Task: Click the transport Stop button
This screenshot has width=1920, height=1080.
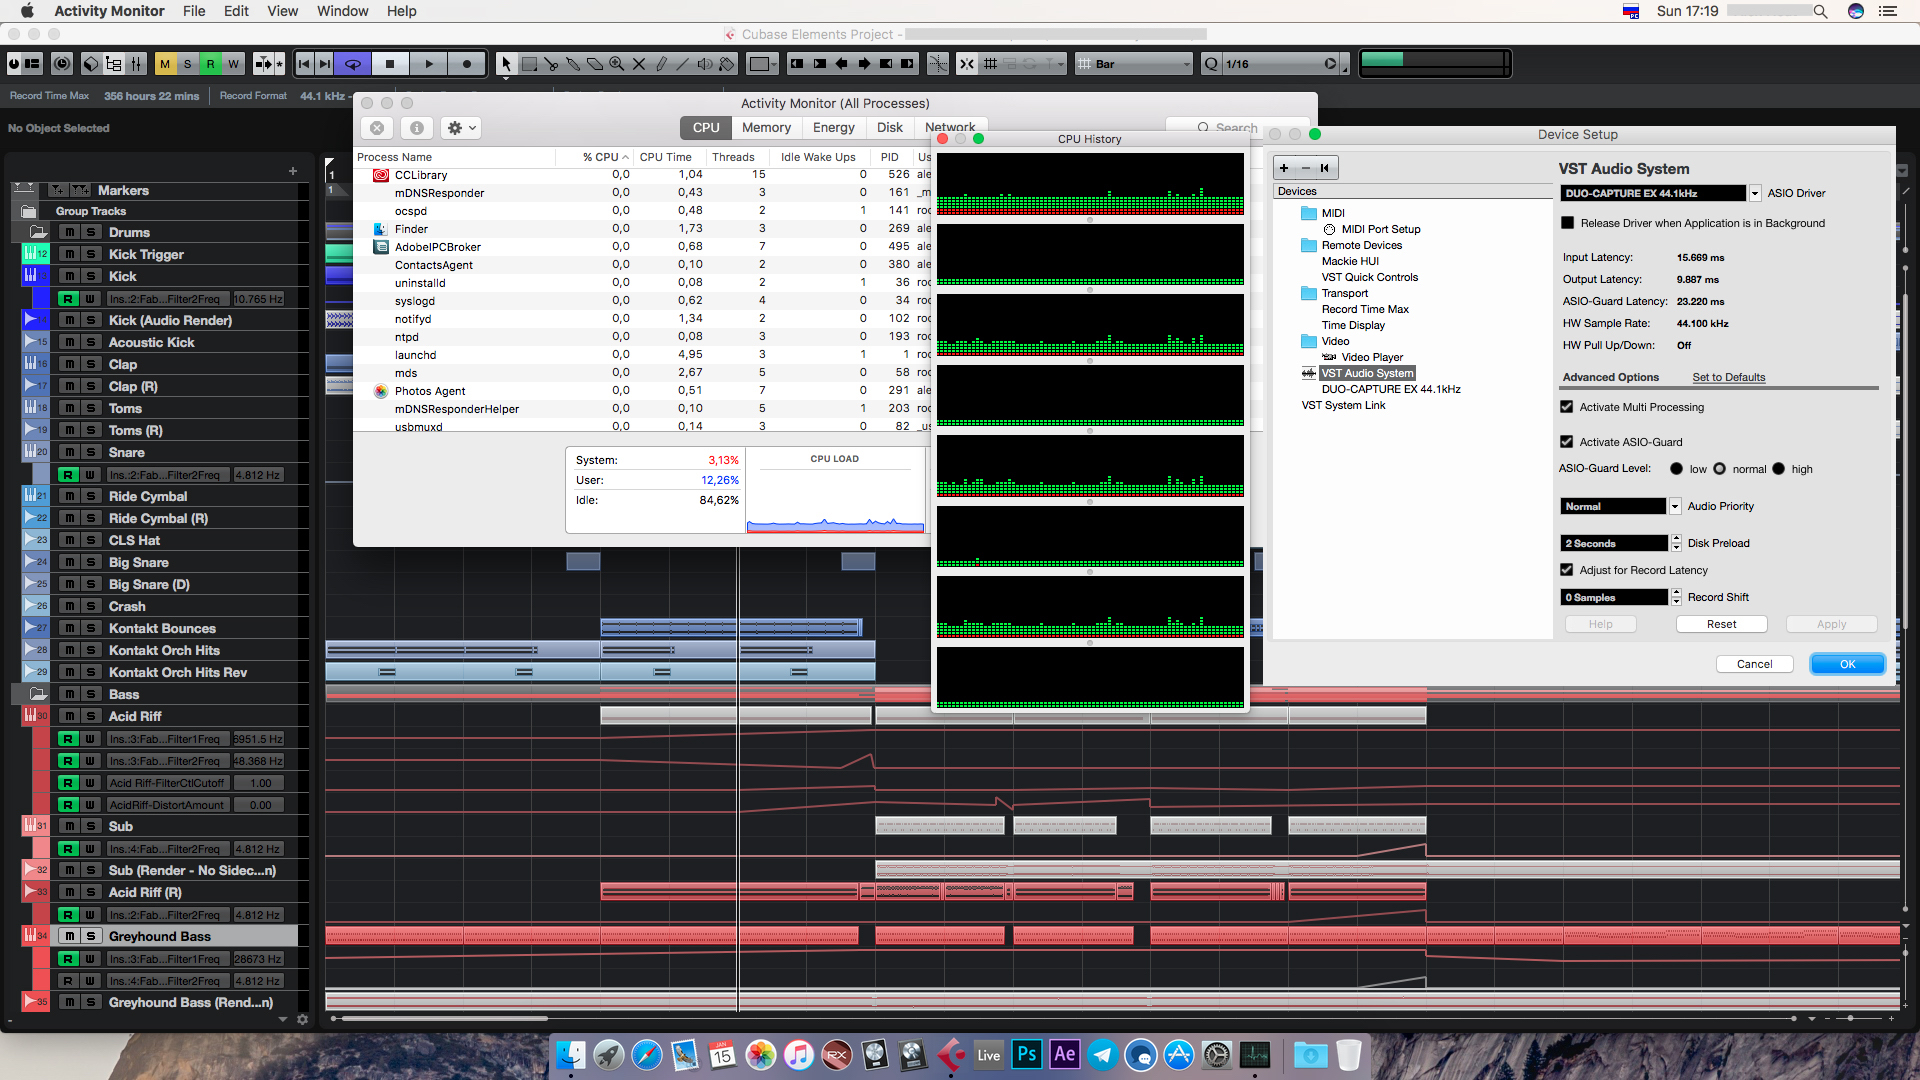Action: coord(390,64)
